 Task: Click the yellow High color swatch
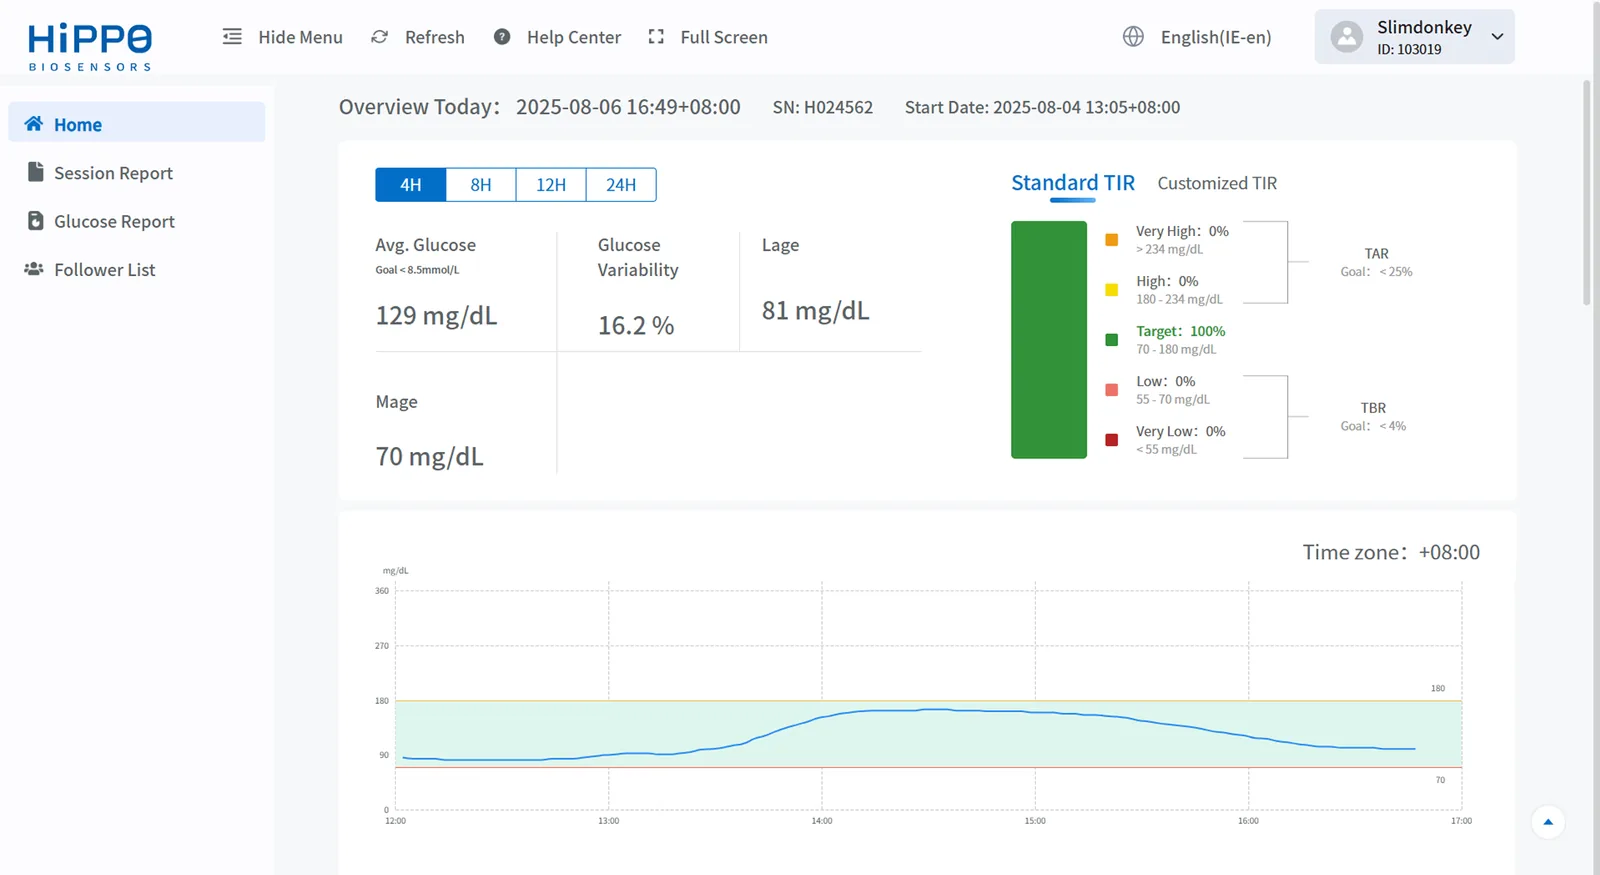(1111, 290)
